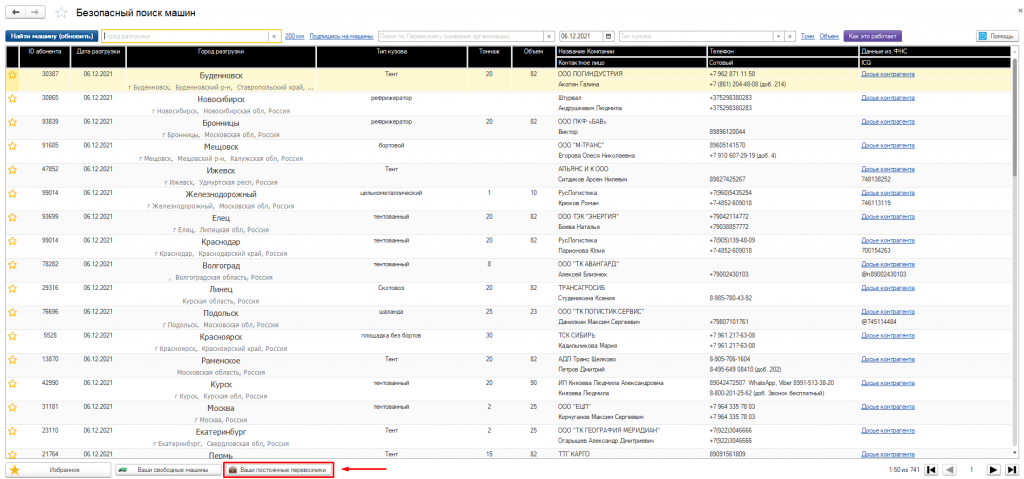
Task: Star the Бронницы row as favorite
Action: coord(12,122)
